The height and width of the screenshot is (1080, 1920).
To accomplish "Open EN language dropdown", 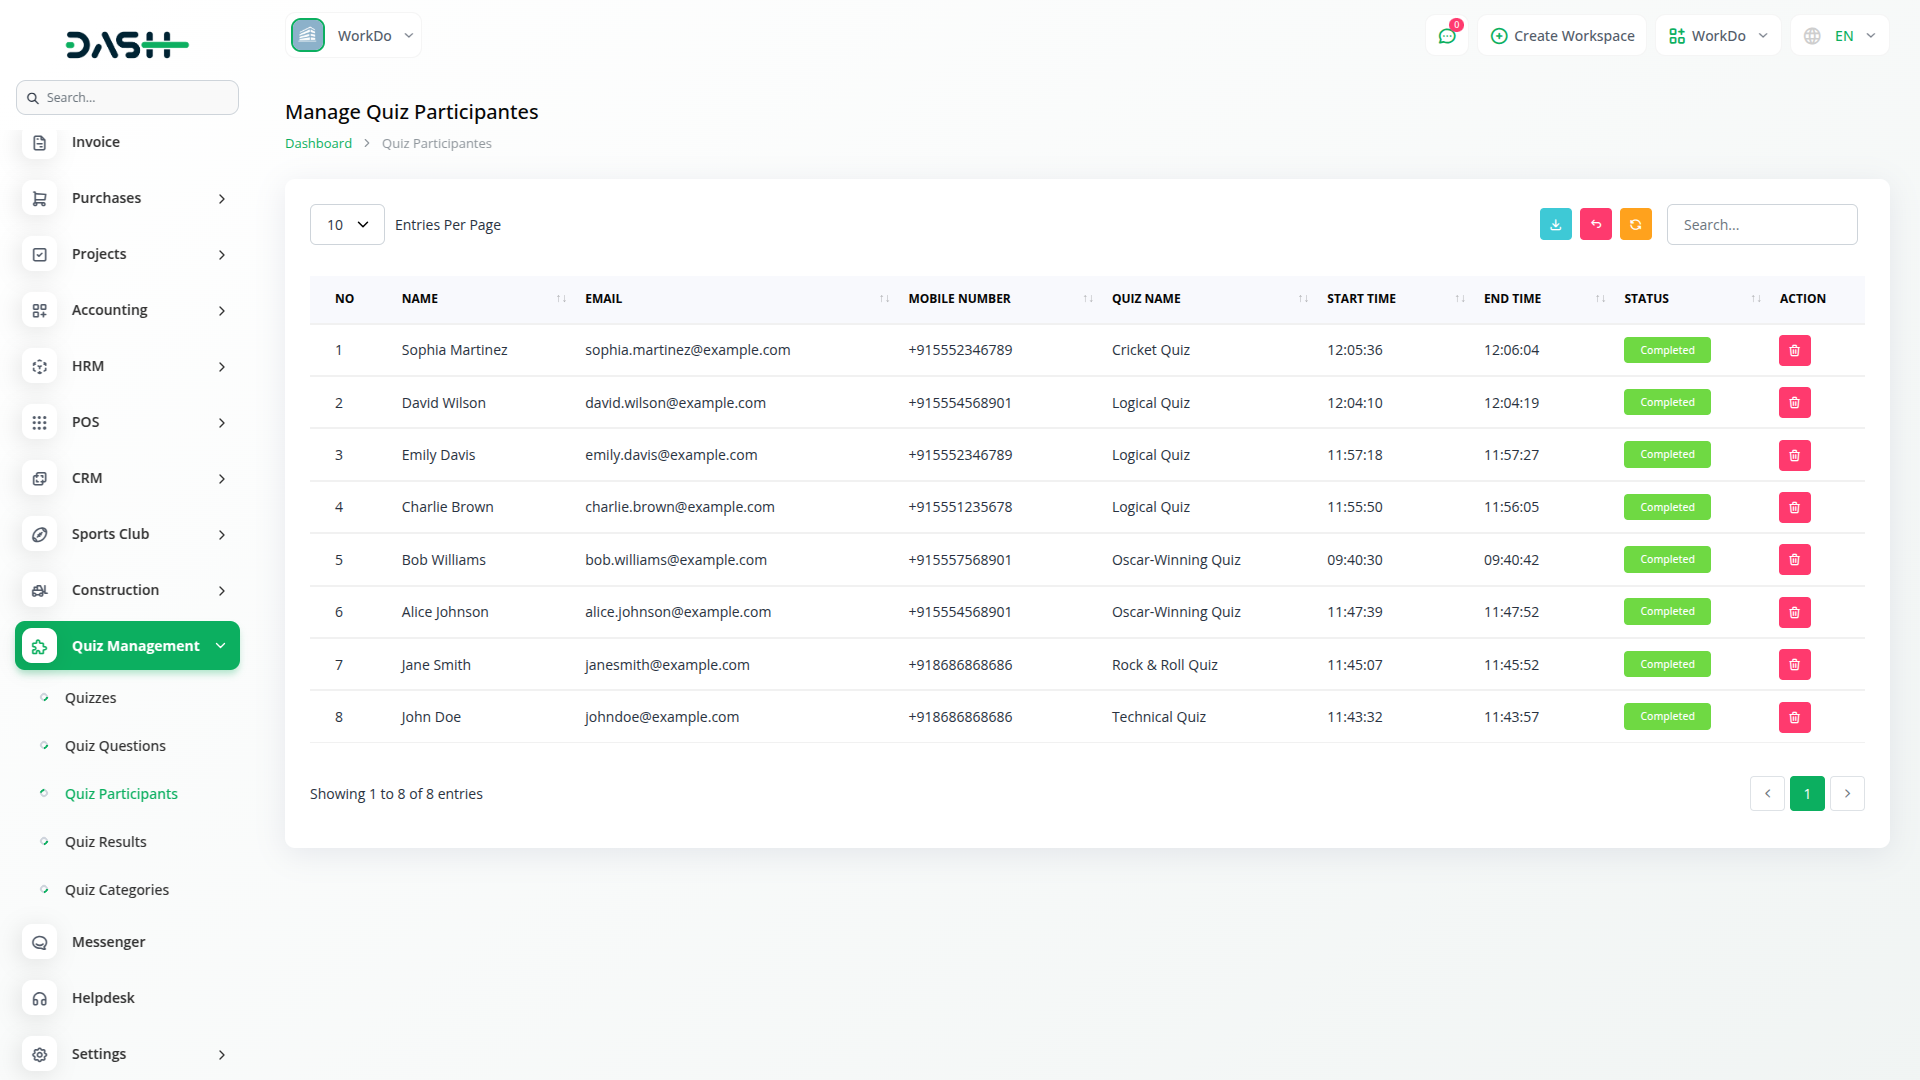I will coord(1840,36).
